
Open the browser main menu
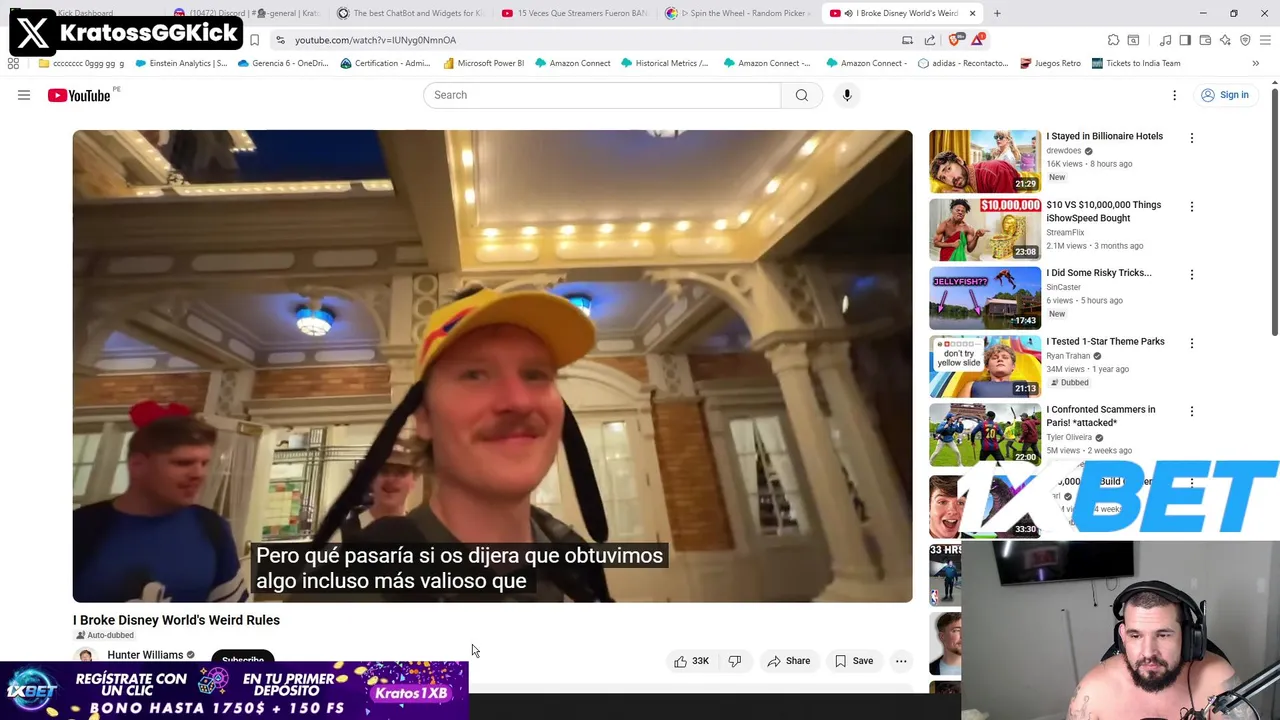tap(1265, 40)
